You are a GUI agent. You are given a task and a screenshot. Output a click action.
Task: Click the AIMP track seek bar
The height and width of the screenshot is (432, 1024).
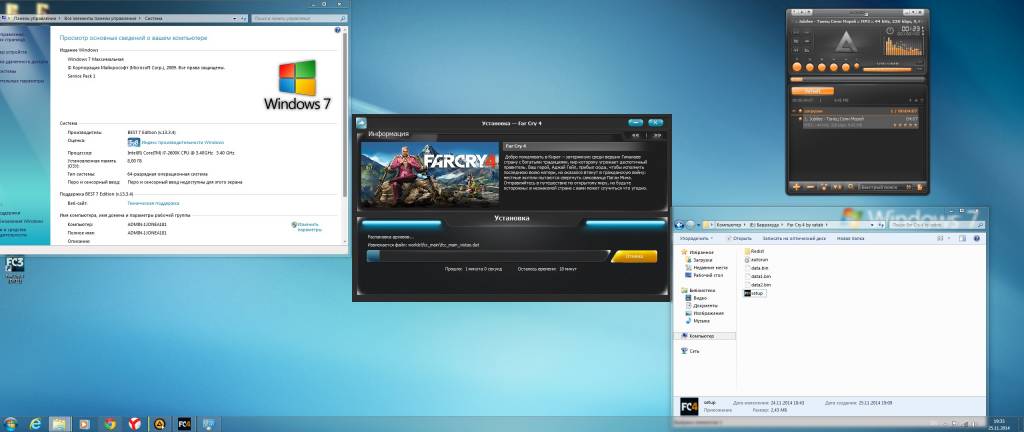click(x=857, y=79)
